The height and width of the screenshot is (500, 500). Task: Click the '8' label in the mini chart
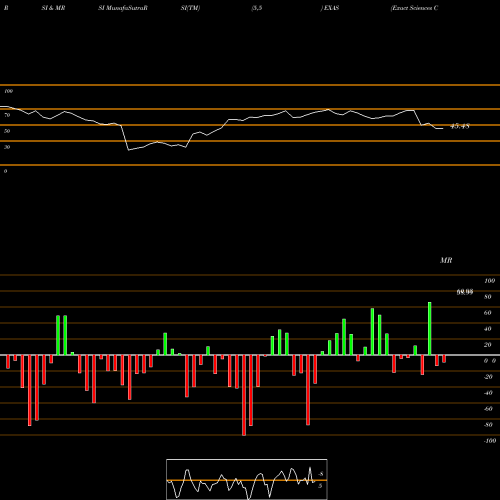tap(321, 474)
